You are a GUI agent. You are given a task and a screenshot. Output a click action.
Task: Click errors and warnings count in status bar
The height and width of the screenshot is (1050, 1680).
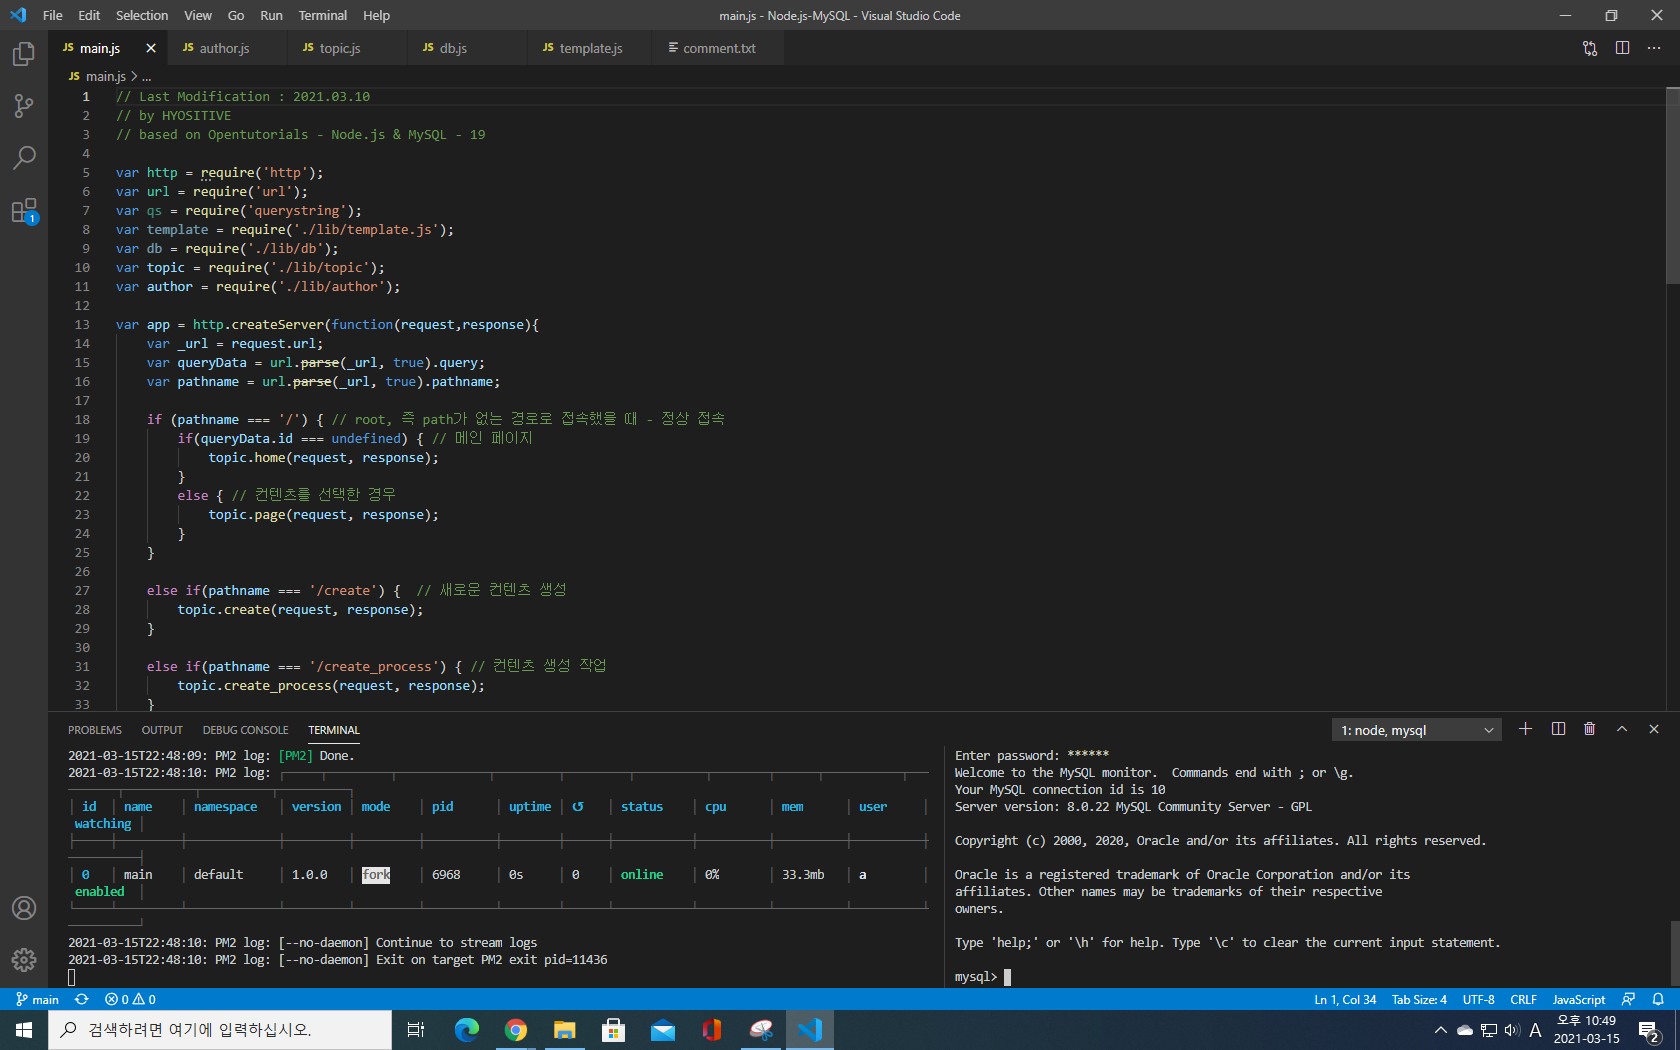(x=130, y=999)
